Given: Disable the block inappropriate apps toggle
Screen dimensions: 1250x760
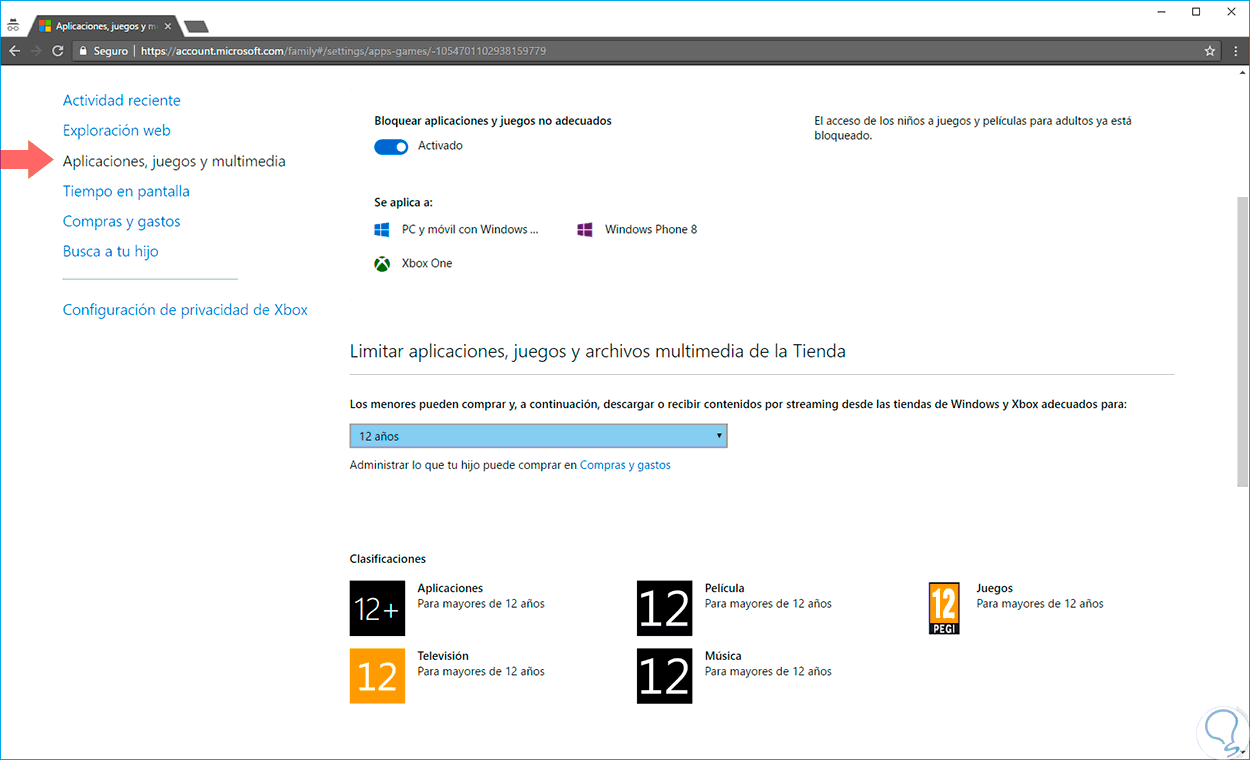Looking at the screenshot, I should point(391,146).
